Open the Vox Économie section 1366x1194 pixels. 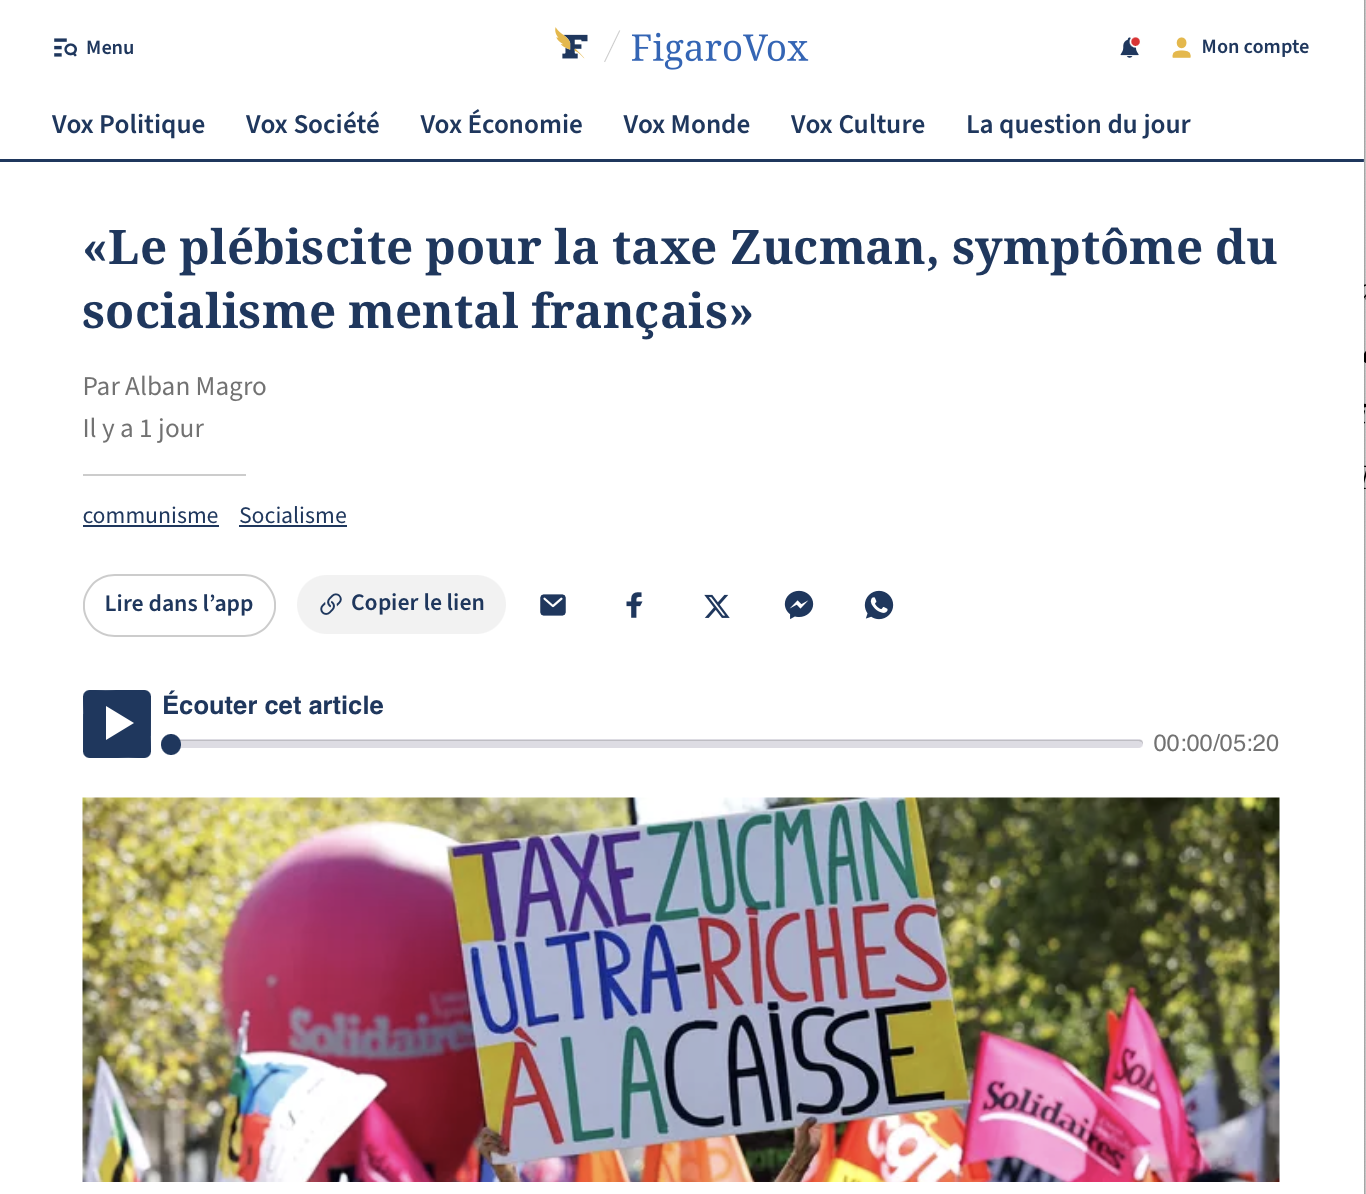point(501,124)
